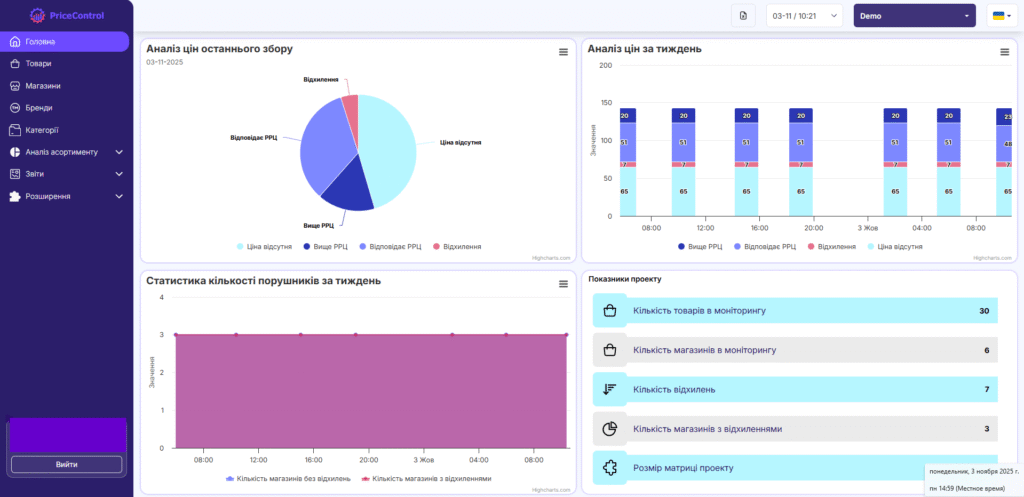1024x497 pixels.
Task: Open the Ukrainian flag language selector
Action: click(1001, 16)
